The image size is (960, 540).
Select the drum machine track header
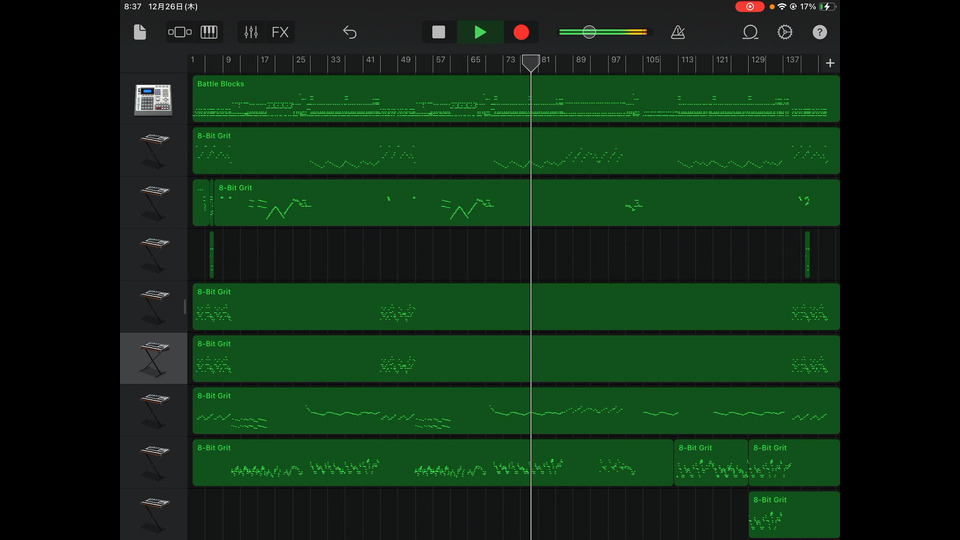tap(154, 99)
